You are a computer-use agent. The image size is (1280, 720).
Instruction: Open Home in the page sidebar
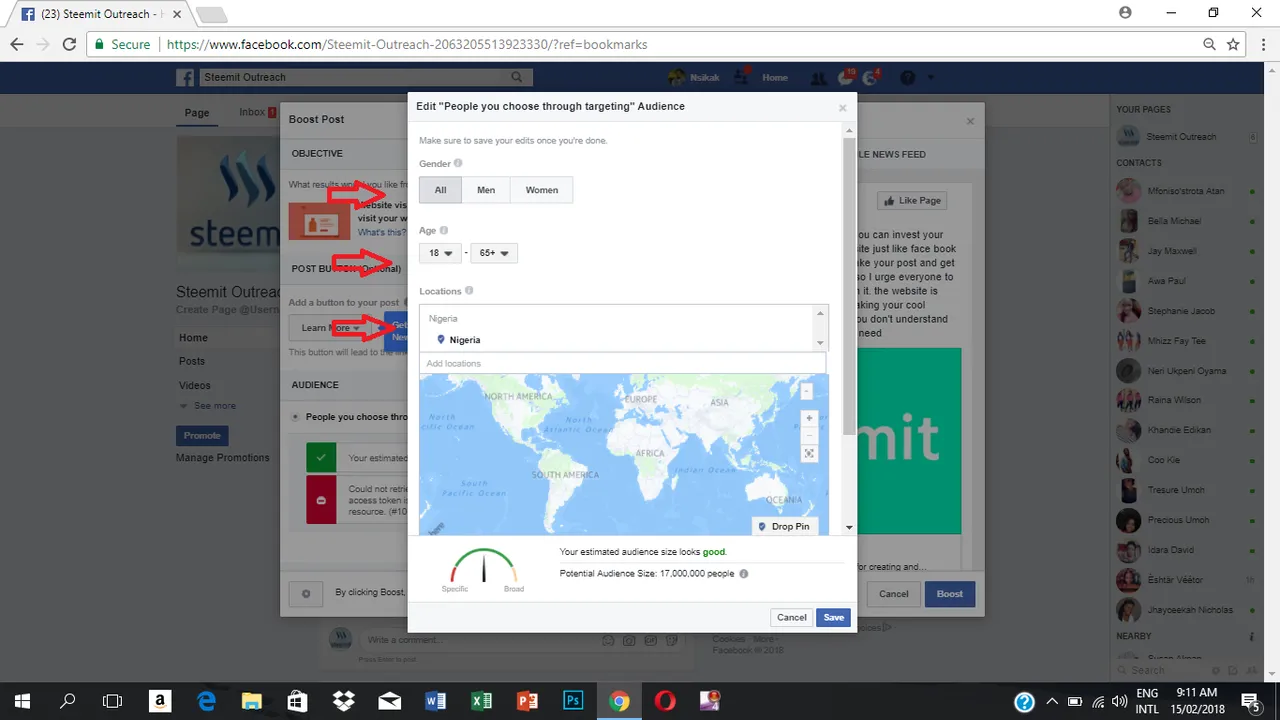(x=193, y=338)
